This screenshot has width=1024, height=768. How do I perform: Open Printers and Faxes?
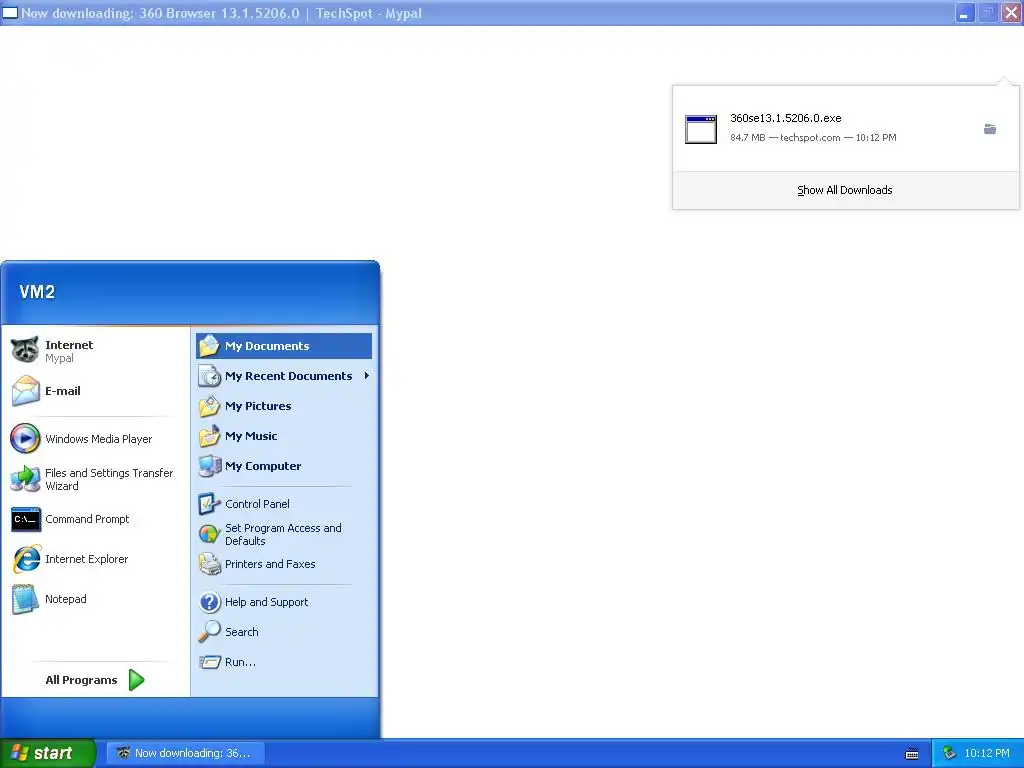point(284,564)
